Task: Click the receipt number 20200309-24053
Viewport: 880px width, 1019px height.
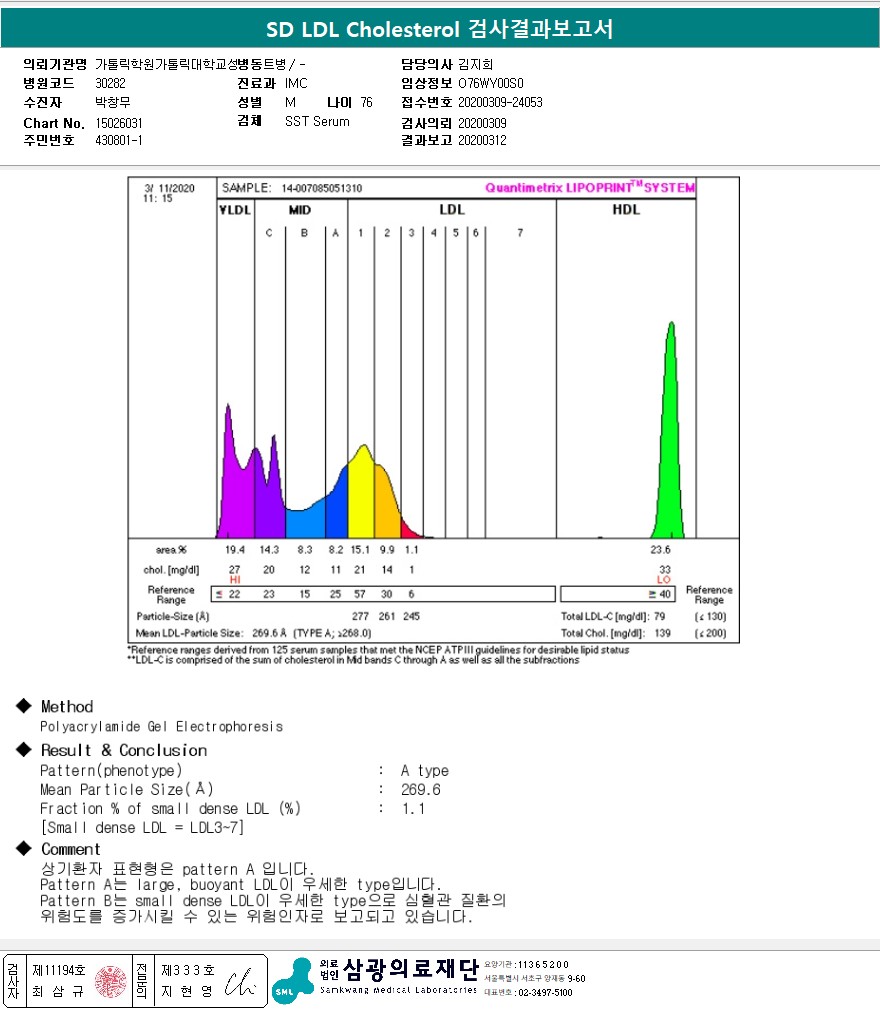Action: coord(500,103)
